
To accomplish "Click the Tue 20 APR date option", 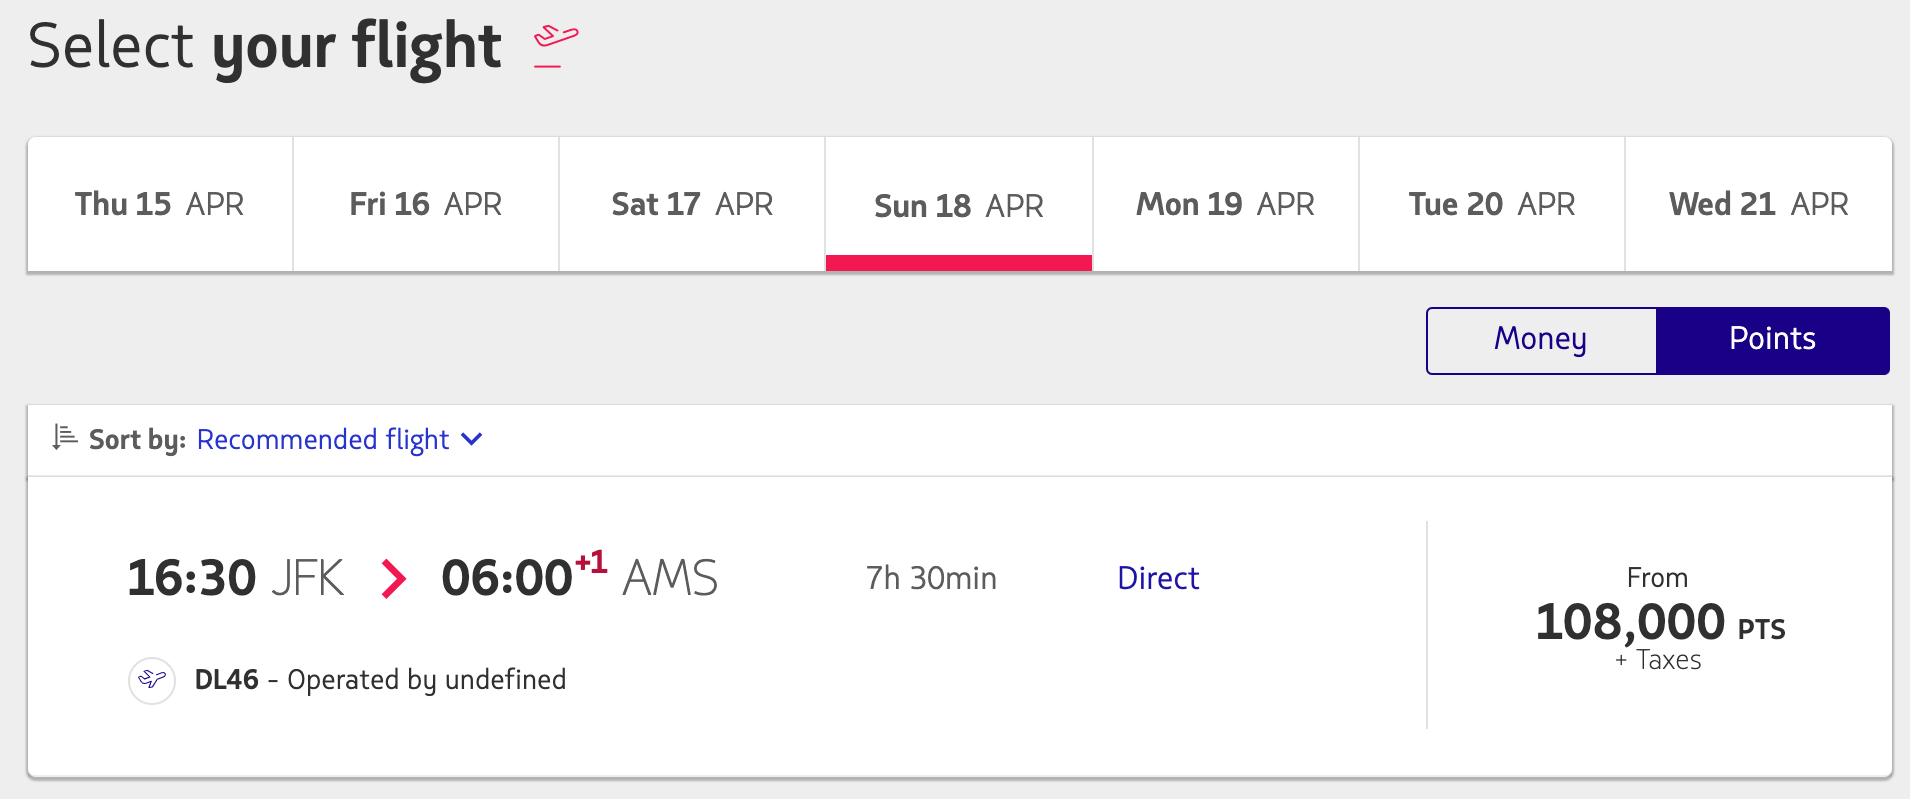I will tap(1491, 204).
